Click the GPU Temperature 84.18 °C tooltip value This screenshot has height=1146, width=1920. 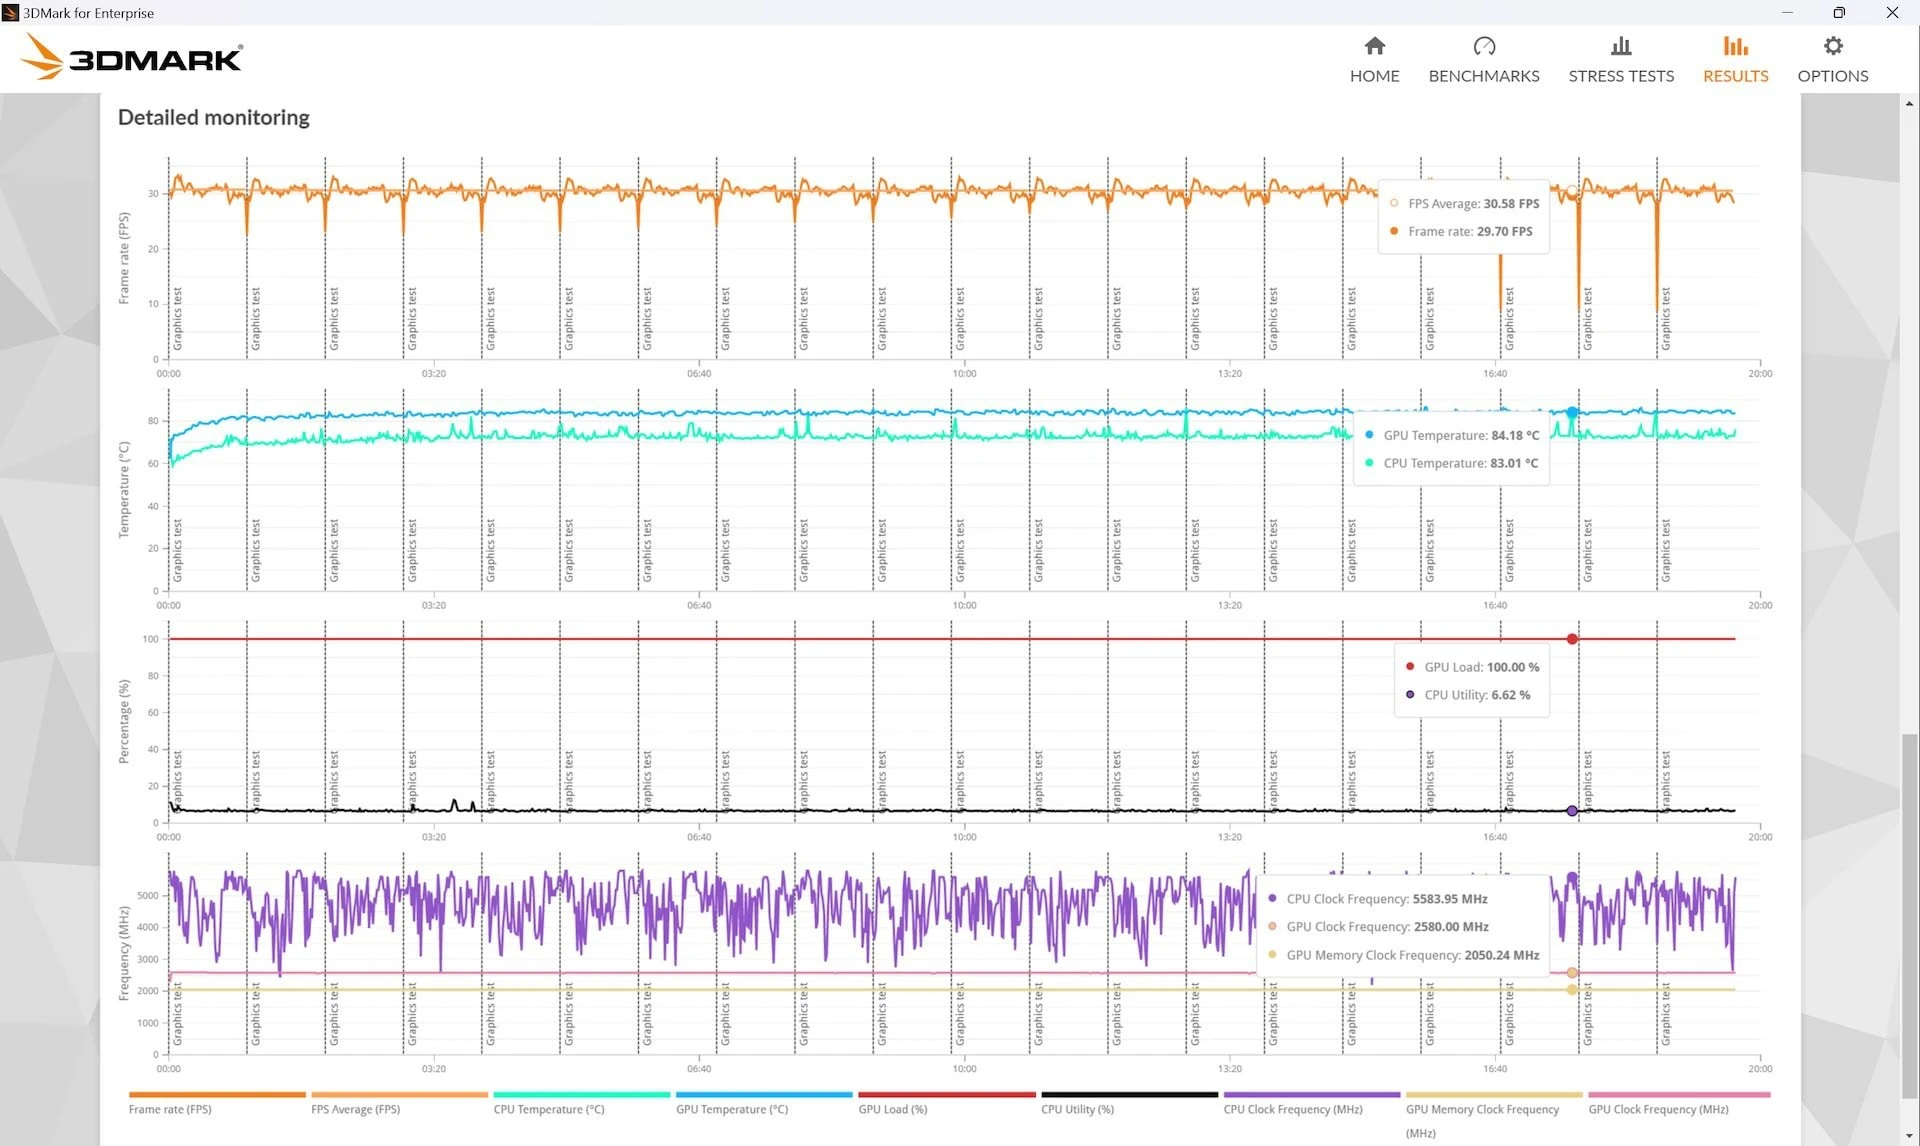coord(1515,435)
